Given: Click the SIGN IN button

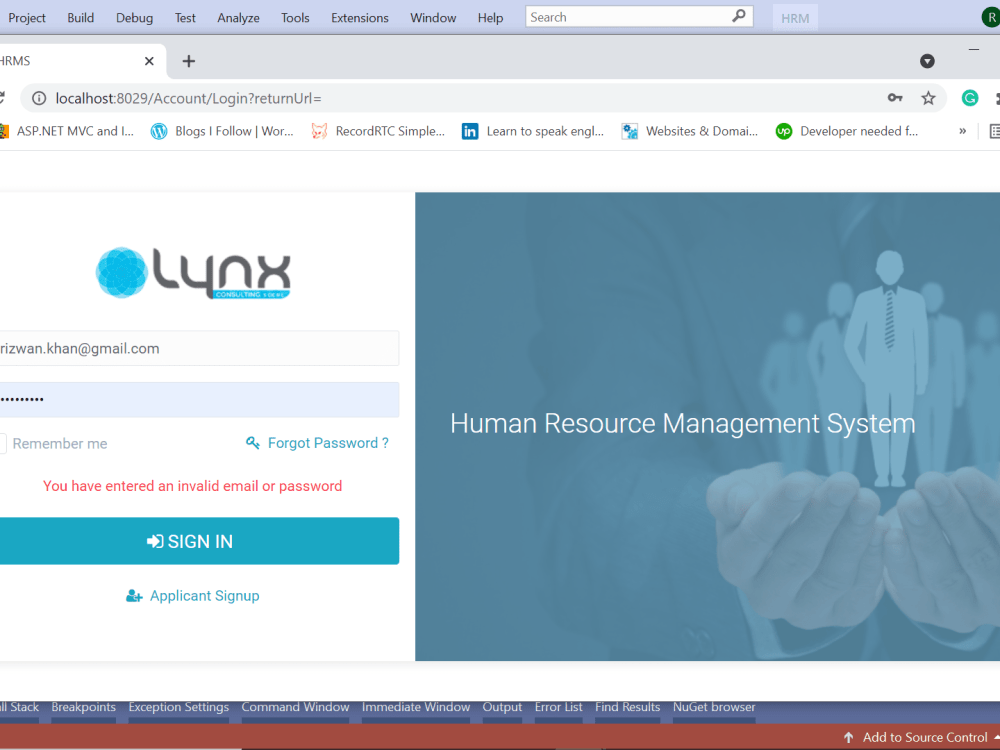Looking at the screenshot, I should pyautogui.click(x=199, y=541).
